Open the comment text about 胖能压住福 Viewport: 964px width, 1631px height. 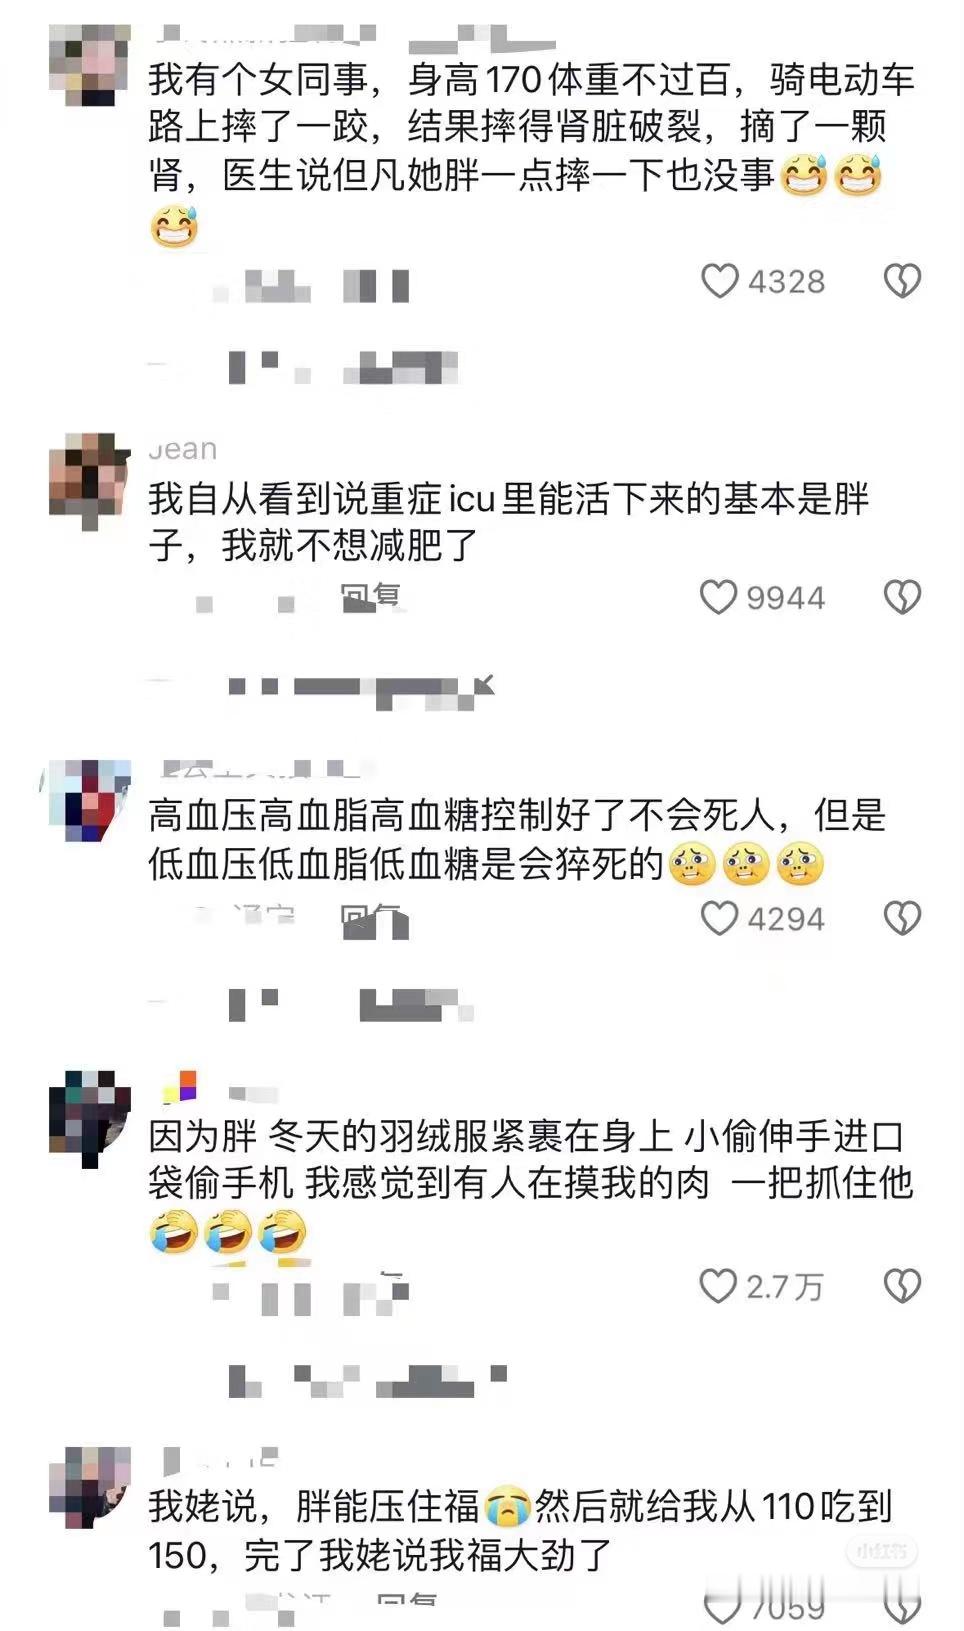click(520, 1530)
